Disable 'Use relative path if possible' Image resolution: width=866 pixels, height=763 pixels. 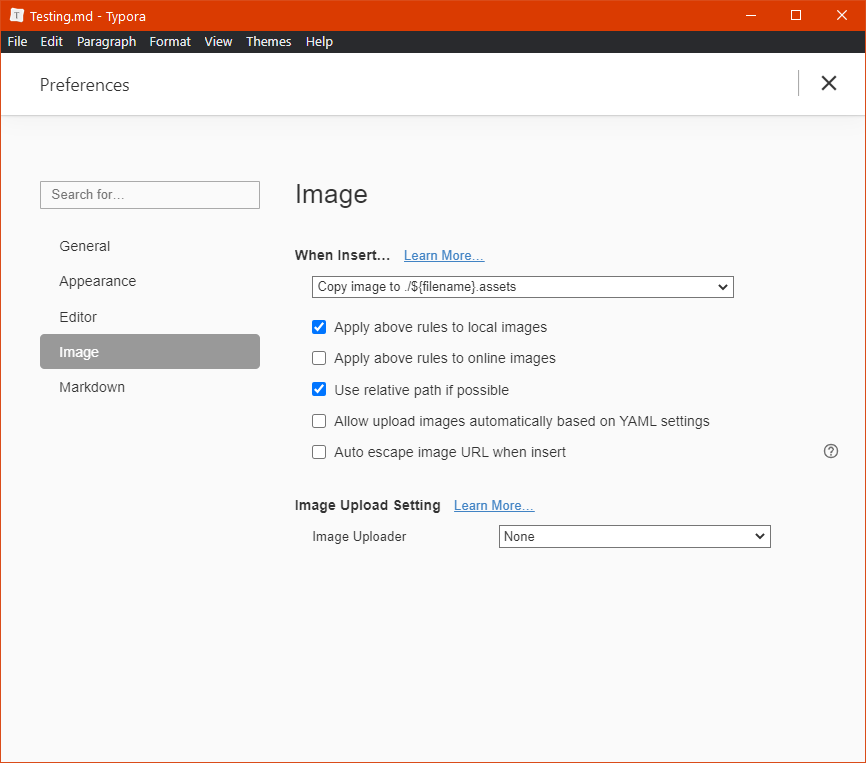[x=319, y=389]
